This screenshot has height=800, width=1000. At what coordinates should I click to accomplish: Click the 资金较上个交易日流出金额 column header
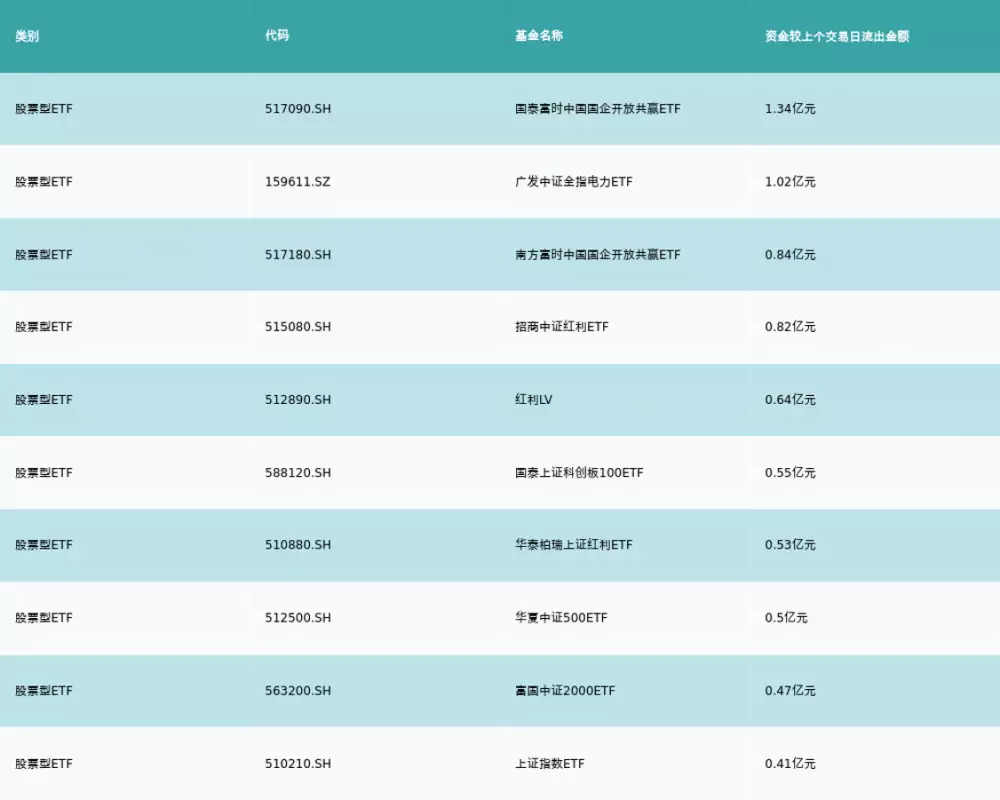837,36
